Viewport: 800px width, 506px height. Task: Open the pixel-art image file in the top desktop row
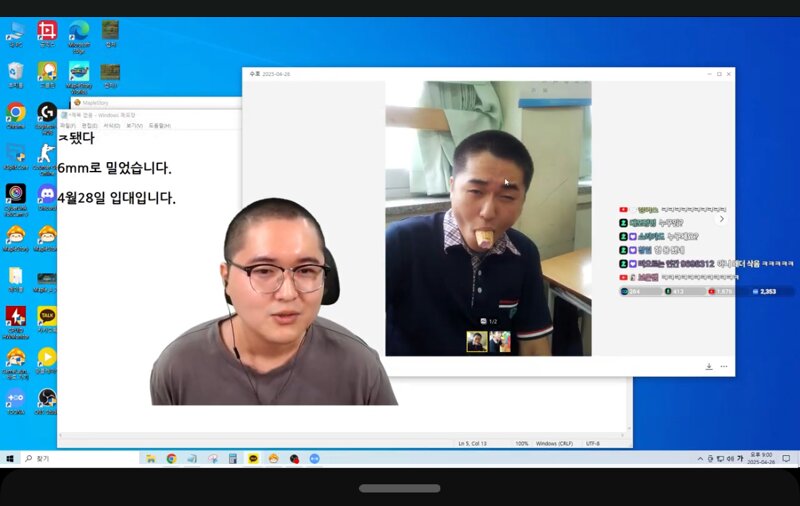(x=110, y=34)
